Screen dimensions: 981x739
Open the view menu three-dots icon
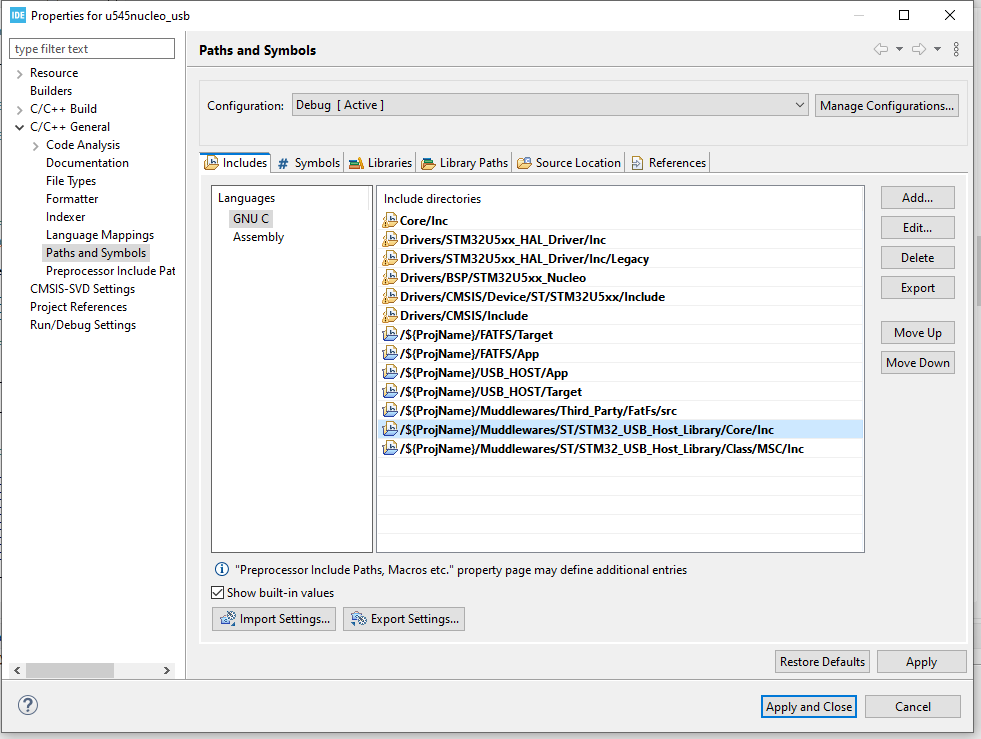click(x=956, y=50)
